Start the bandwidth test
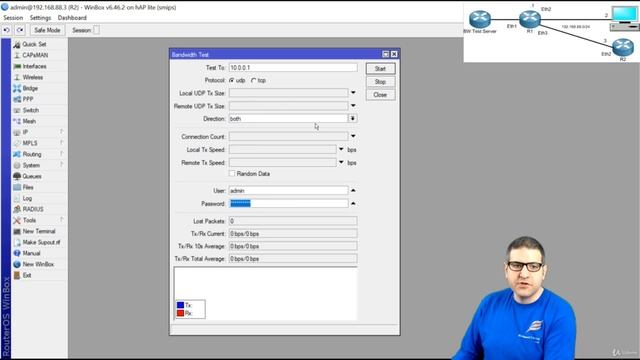This screenshot has width=640, height=360. pyautogui.click(x=380, y=69)
